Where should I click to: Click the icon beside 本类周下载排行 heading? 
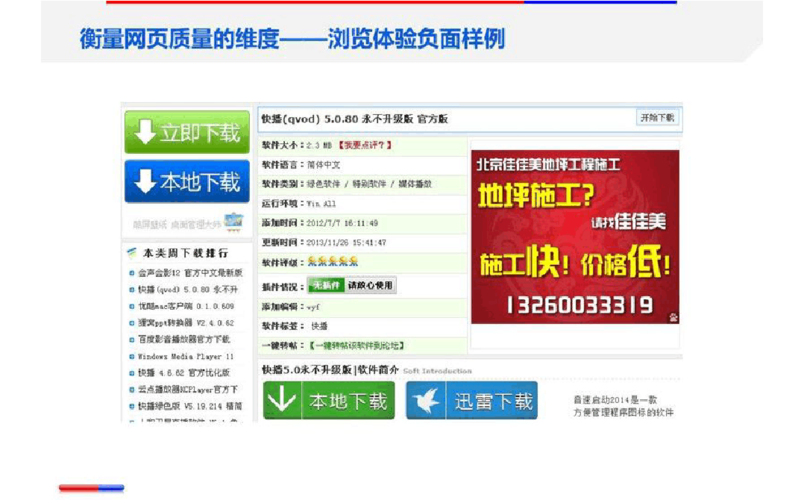tap(132, 253)
